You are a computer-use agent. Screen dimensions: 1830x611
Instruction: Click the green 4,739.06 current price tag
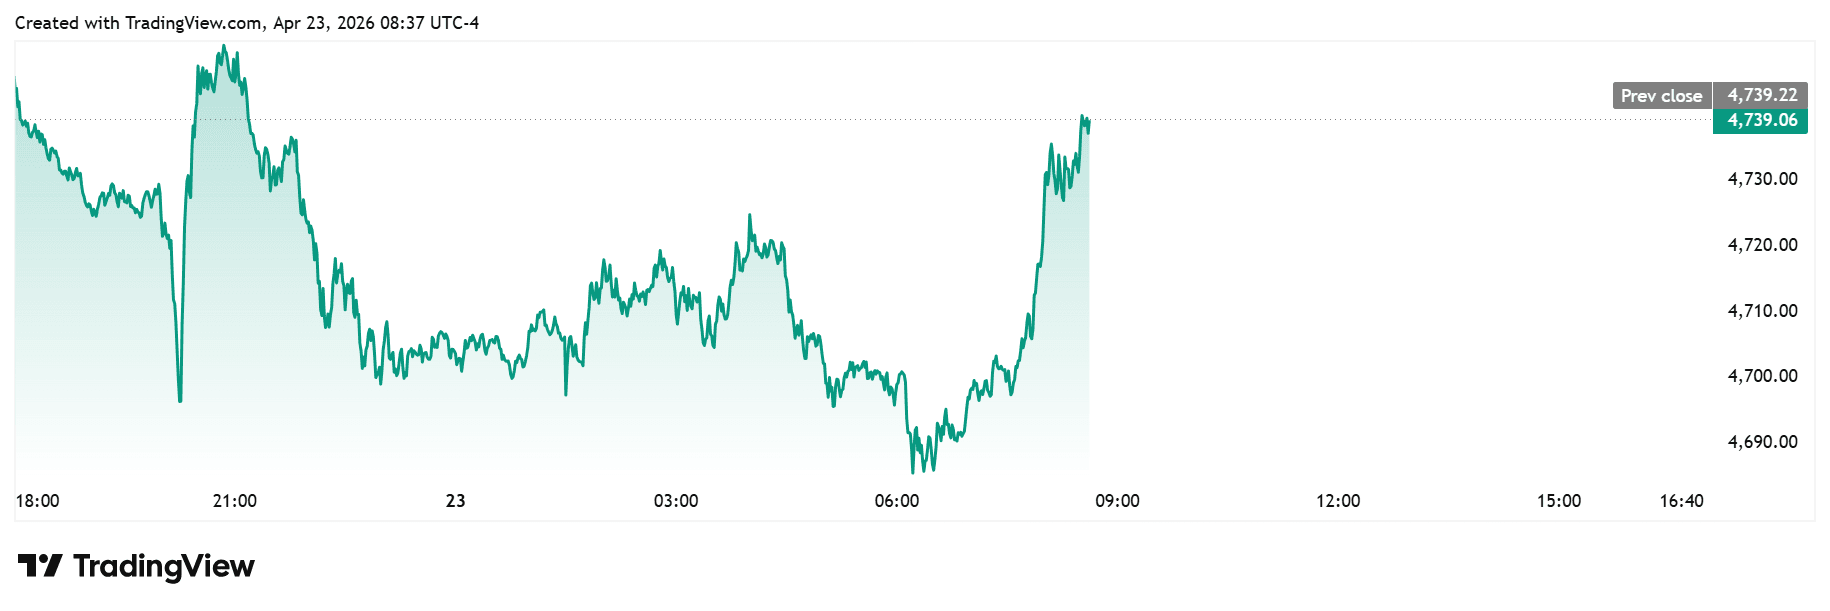coord(1762,121)
